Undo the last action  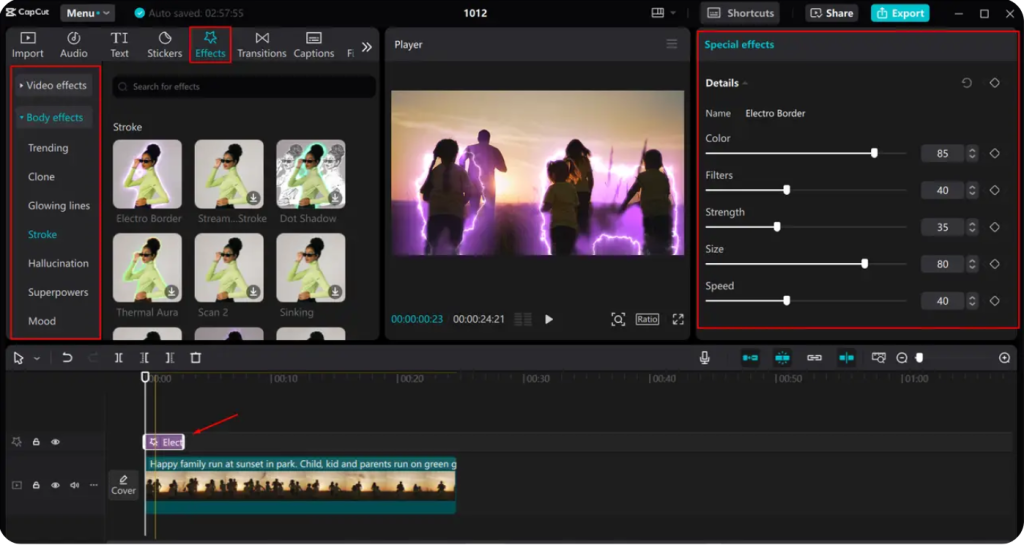(x=67, y=358)
